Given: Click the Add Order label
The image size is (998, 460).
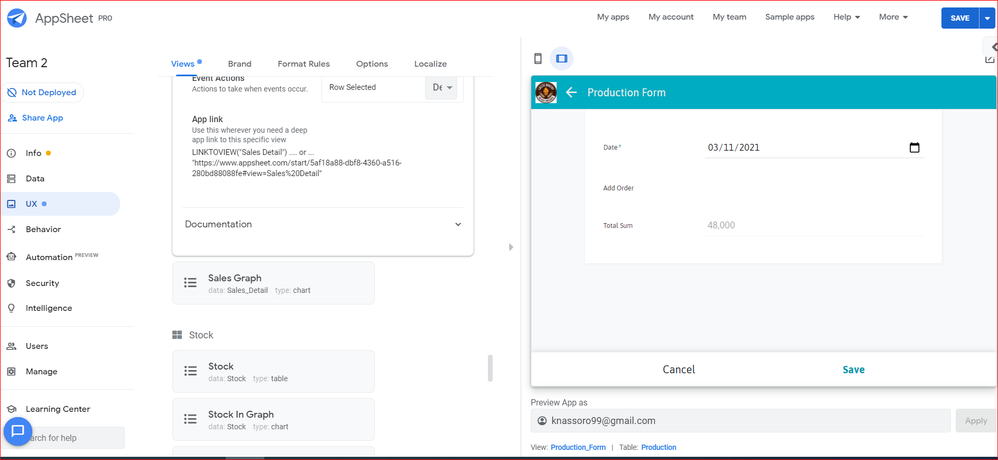Looking at the screenshot, I should [x=618, y=188].
